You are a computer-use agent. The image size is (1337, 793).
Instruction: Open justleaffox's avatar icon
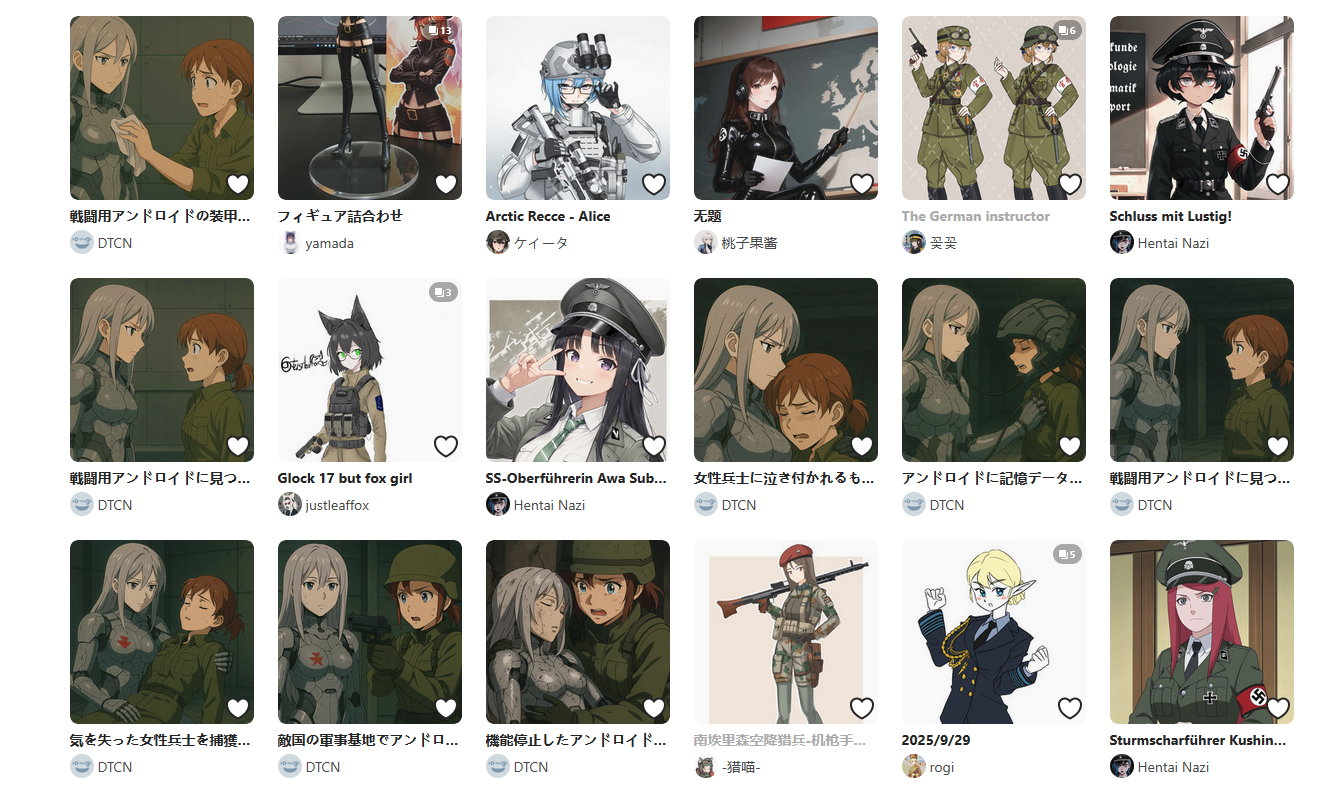(290, 504)
